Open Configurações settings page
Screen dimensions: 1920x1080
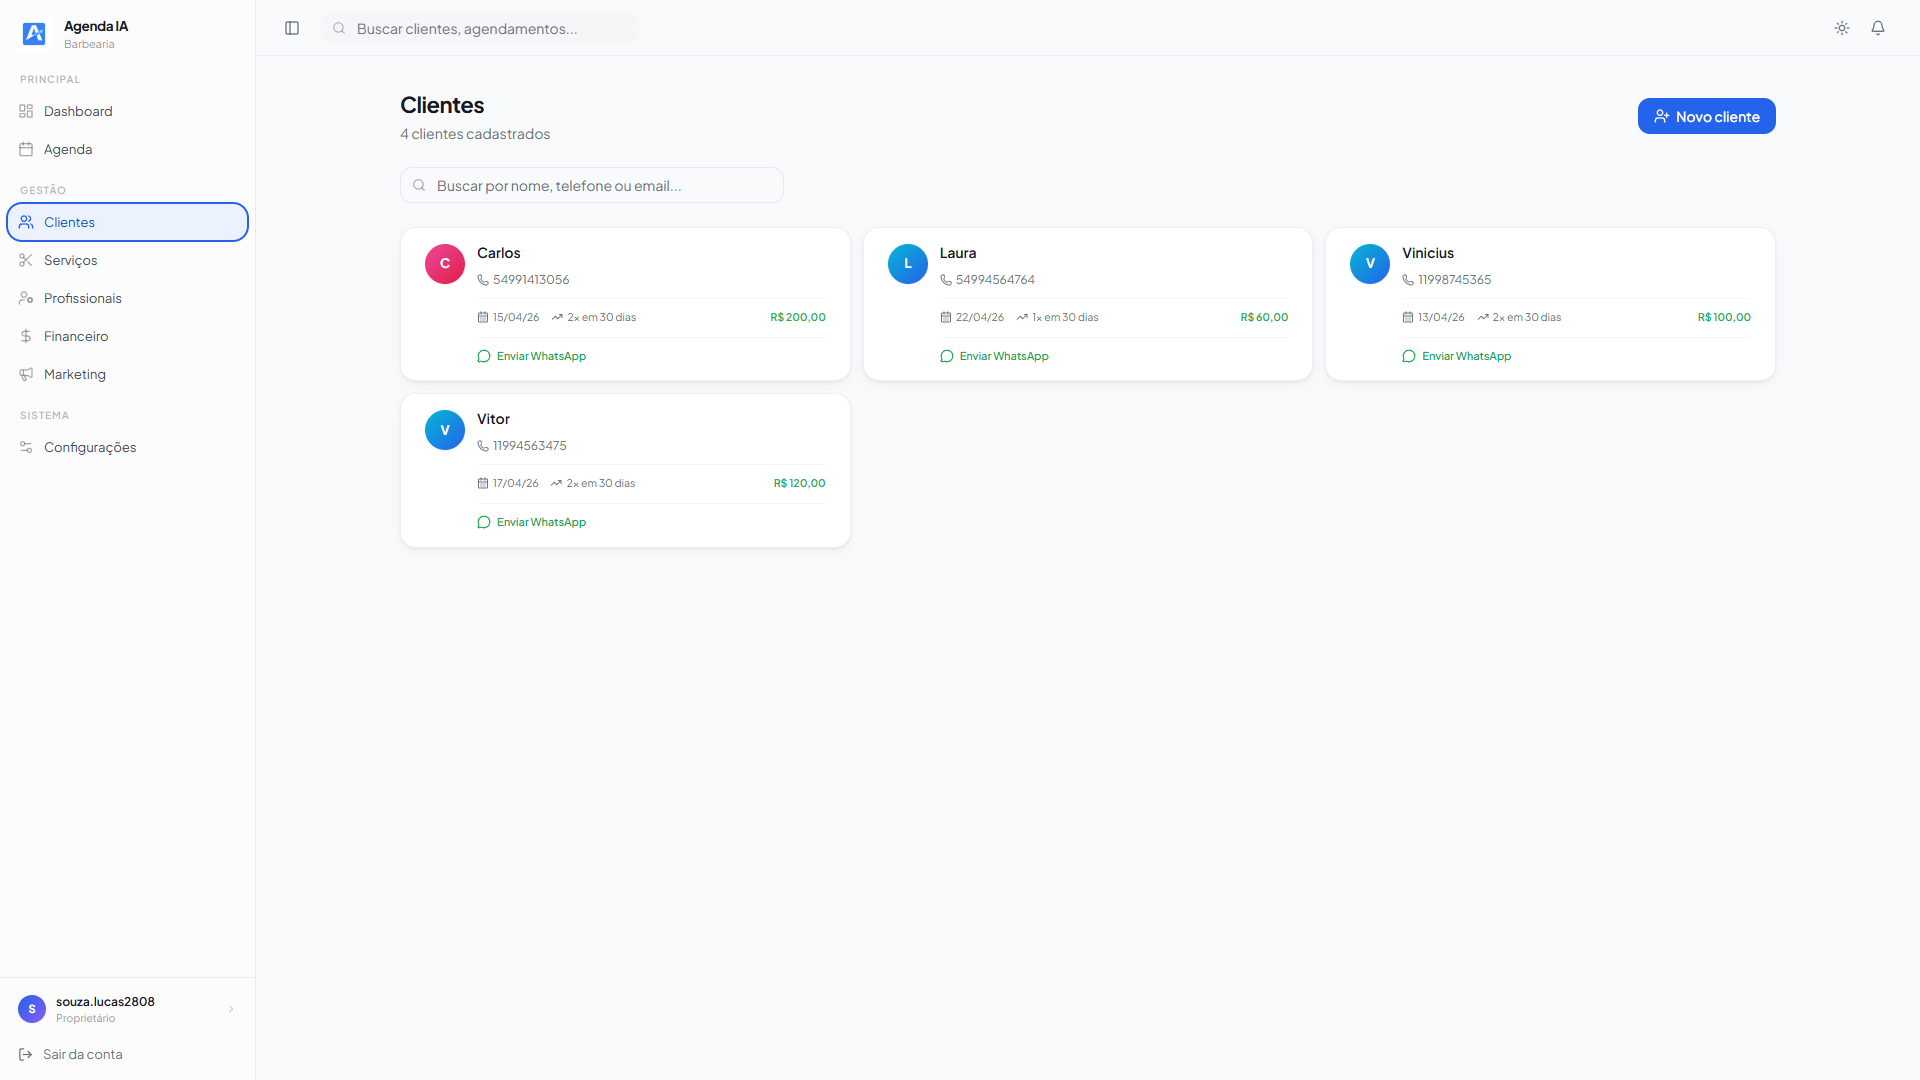[x=128, y=447]
